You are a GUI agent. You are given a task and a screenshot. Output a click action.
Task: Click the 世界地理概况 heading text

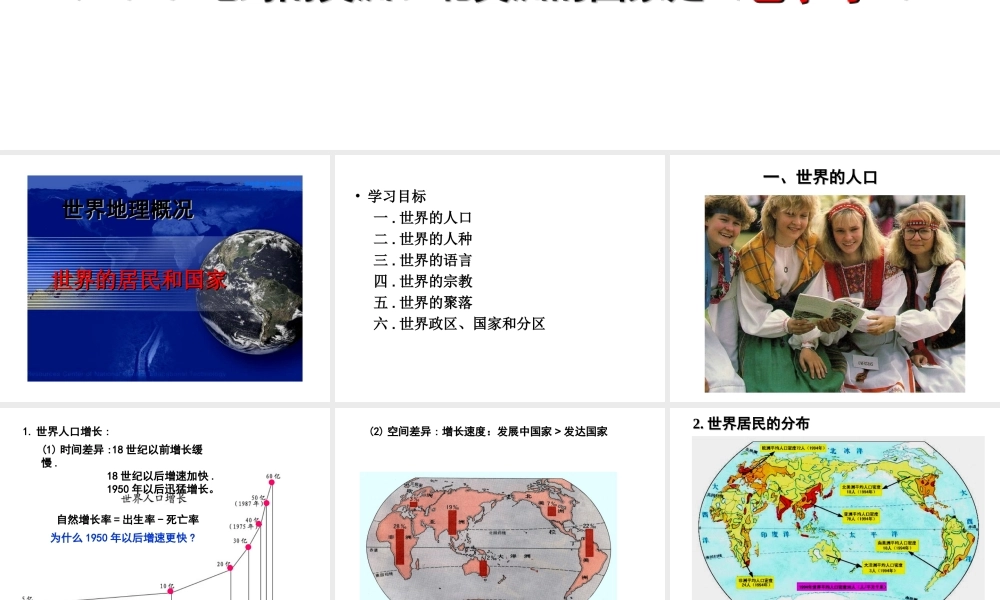(128, 209)
